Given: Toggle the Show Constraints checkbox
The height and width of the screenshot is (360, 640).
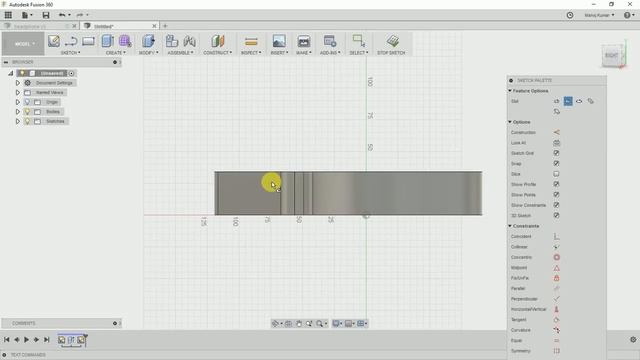Looking at the screenshot, I should click(x=556, y=205).
